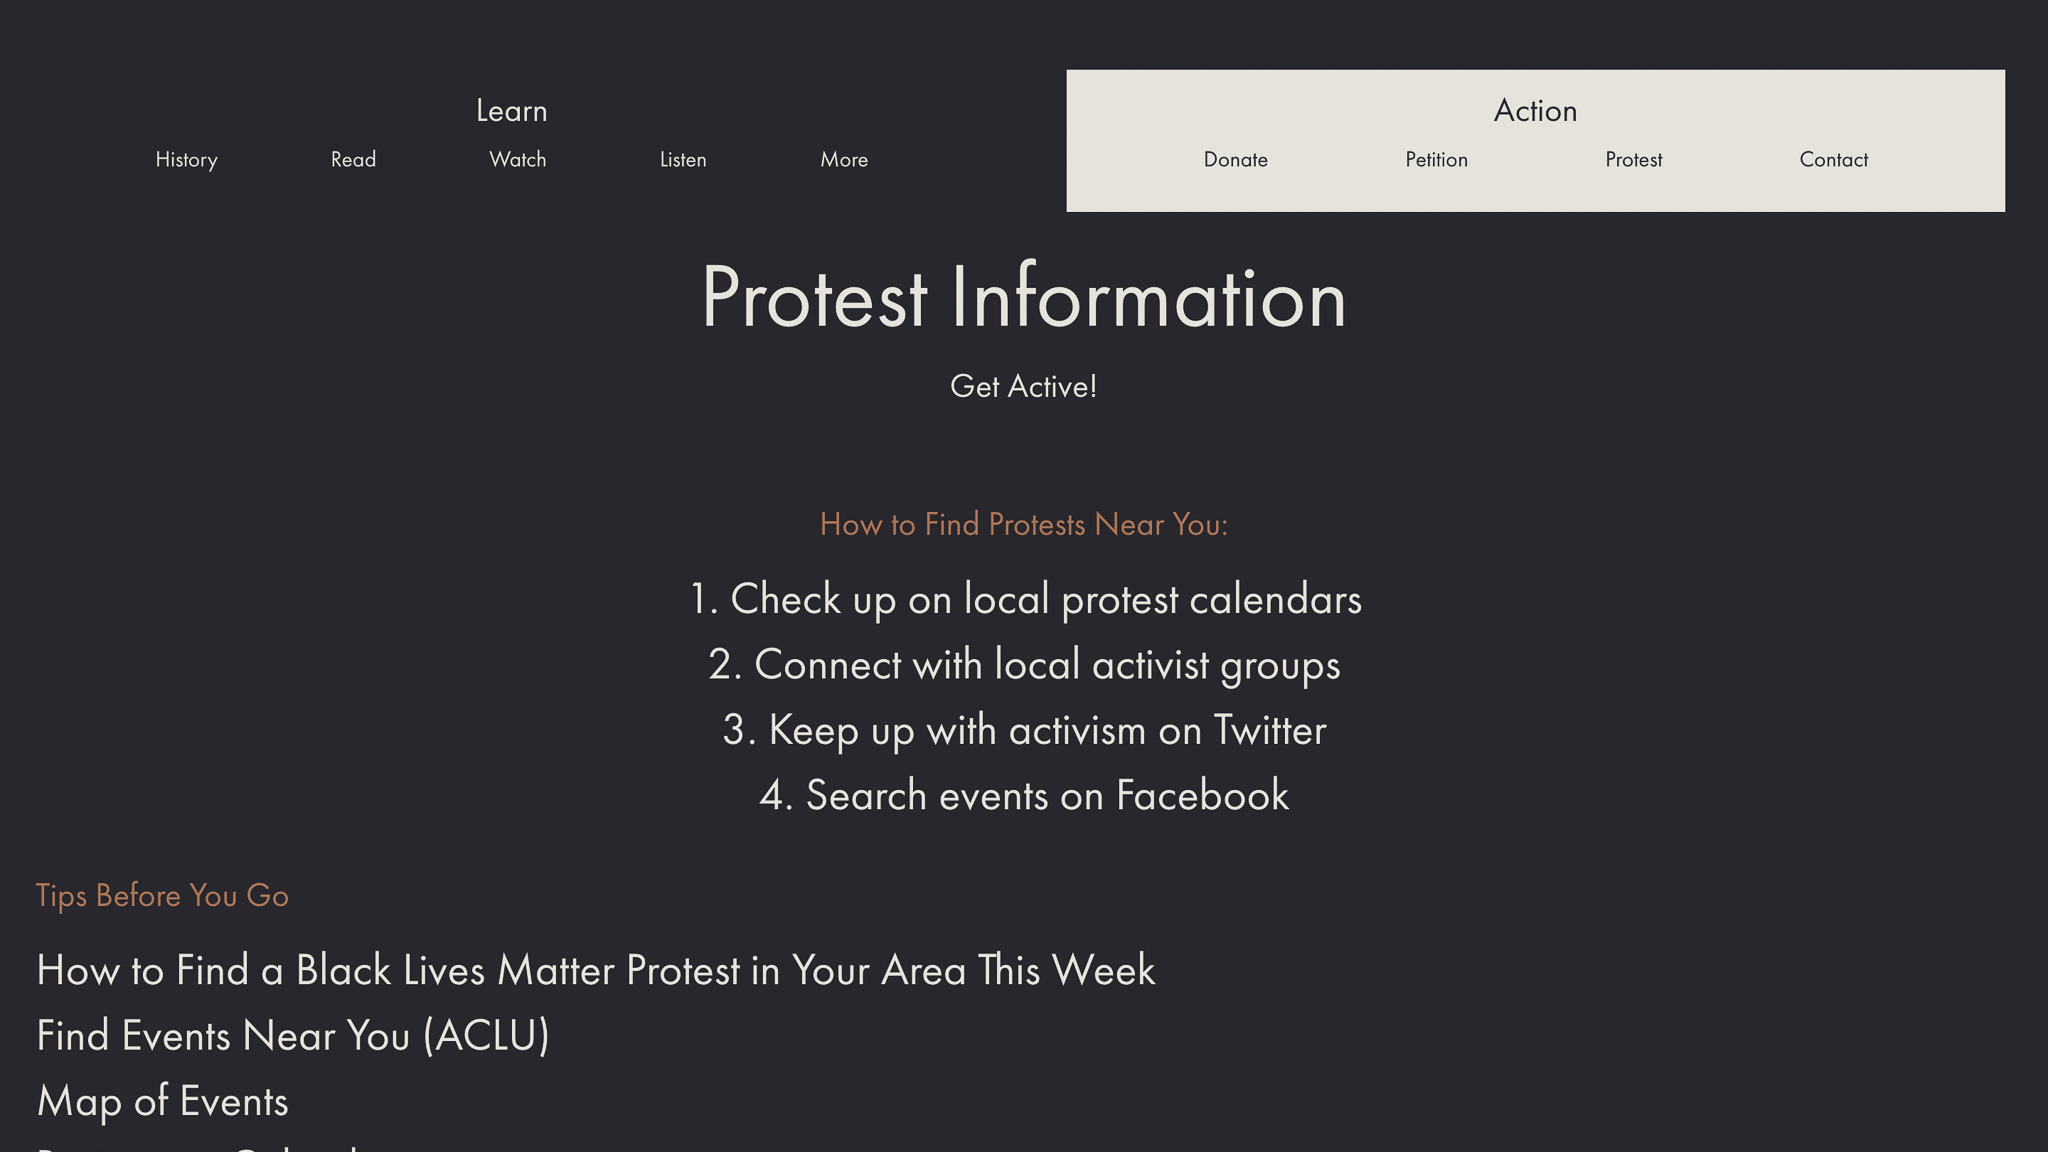Follow the Find Events Near You (ACLU) link

[x=293, y=1036]
